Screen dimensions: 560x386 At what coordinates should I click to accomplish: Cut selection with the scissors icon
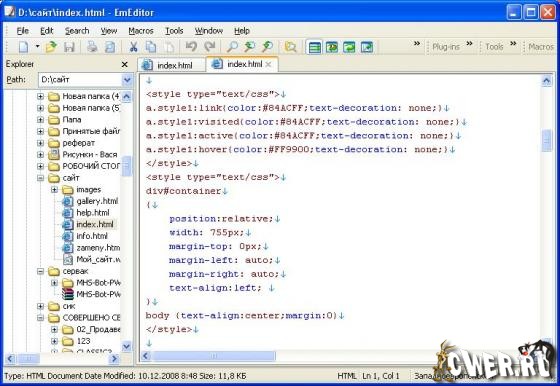tap(133, 47)
